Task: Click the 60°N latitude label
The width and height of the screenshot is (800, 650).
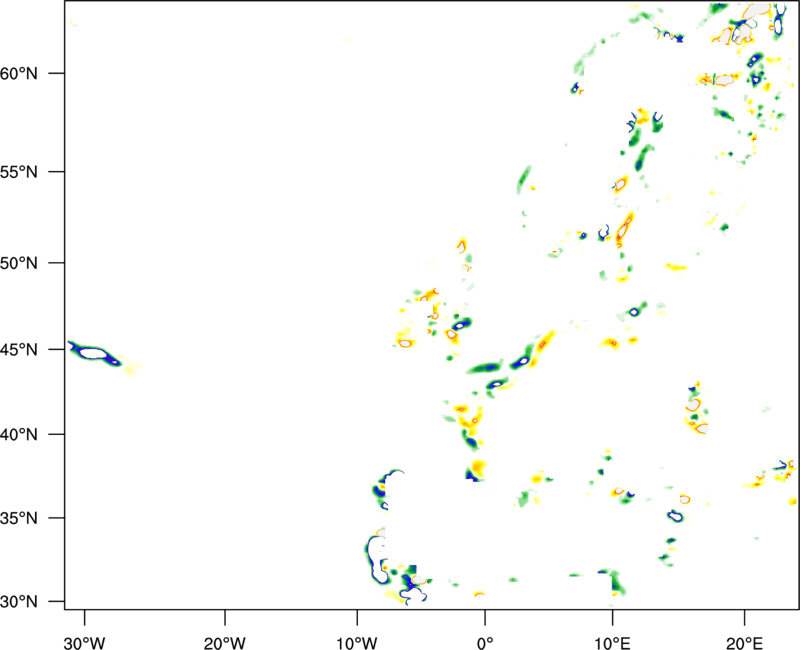Action: click(x=19, y=73)
